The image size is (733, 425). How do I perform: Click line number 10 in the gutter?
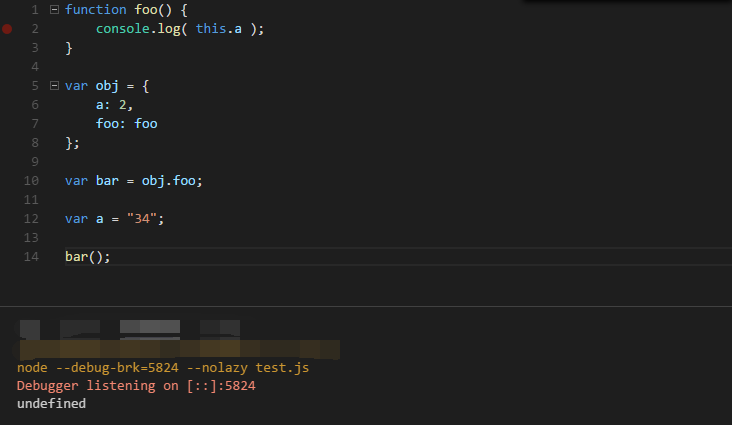[x=31, y=181]
